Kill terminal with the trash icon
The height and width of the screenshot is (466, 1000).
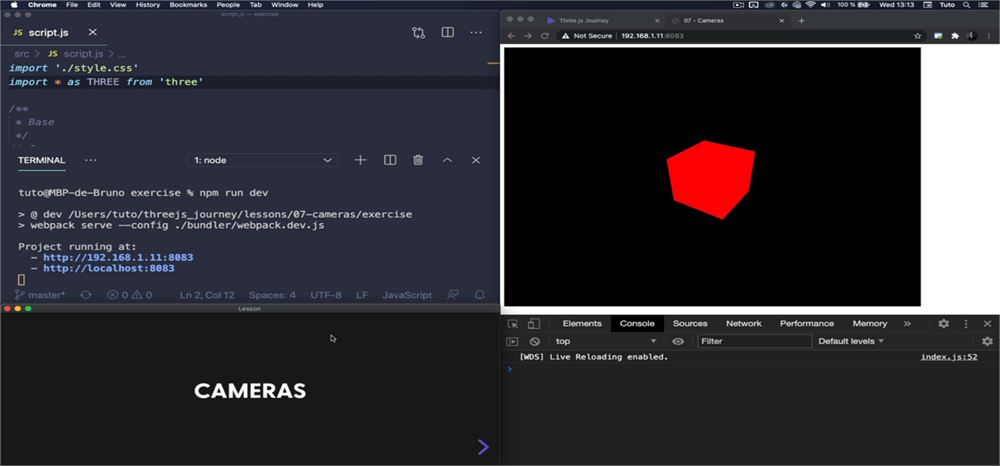click(x=418, y=160)
